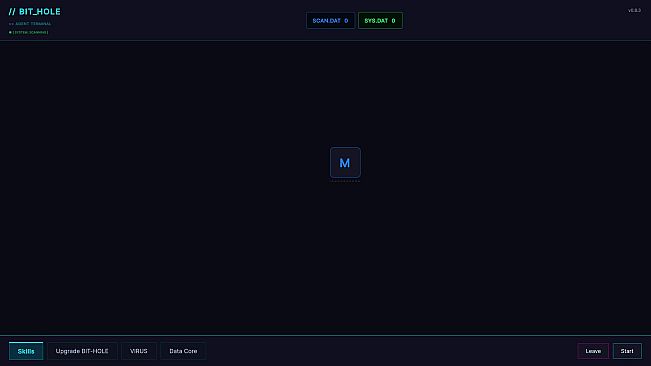Click the SYS.DAT counter badge
The height and width of the screenshot is (366, 651).
click(380, 21)
